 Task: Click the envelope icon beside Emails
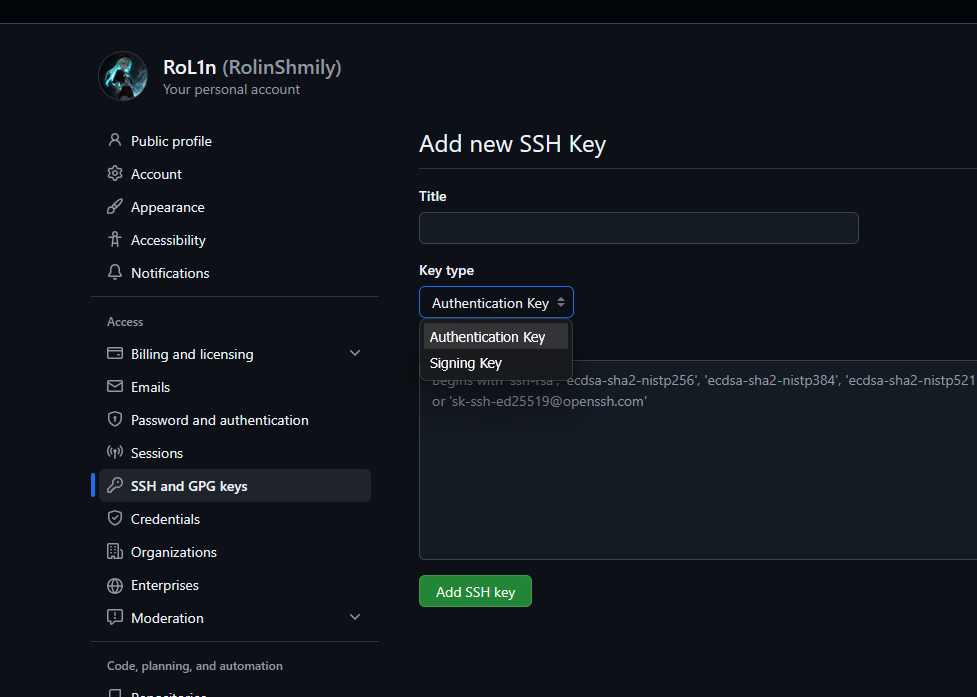115,386
